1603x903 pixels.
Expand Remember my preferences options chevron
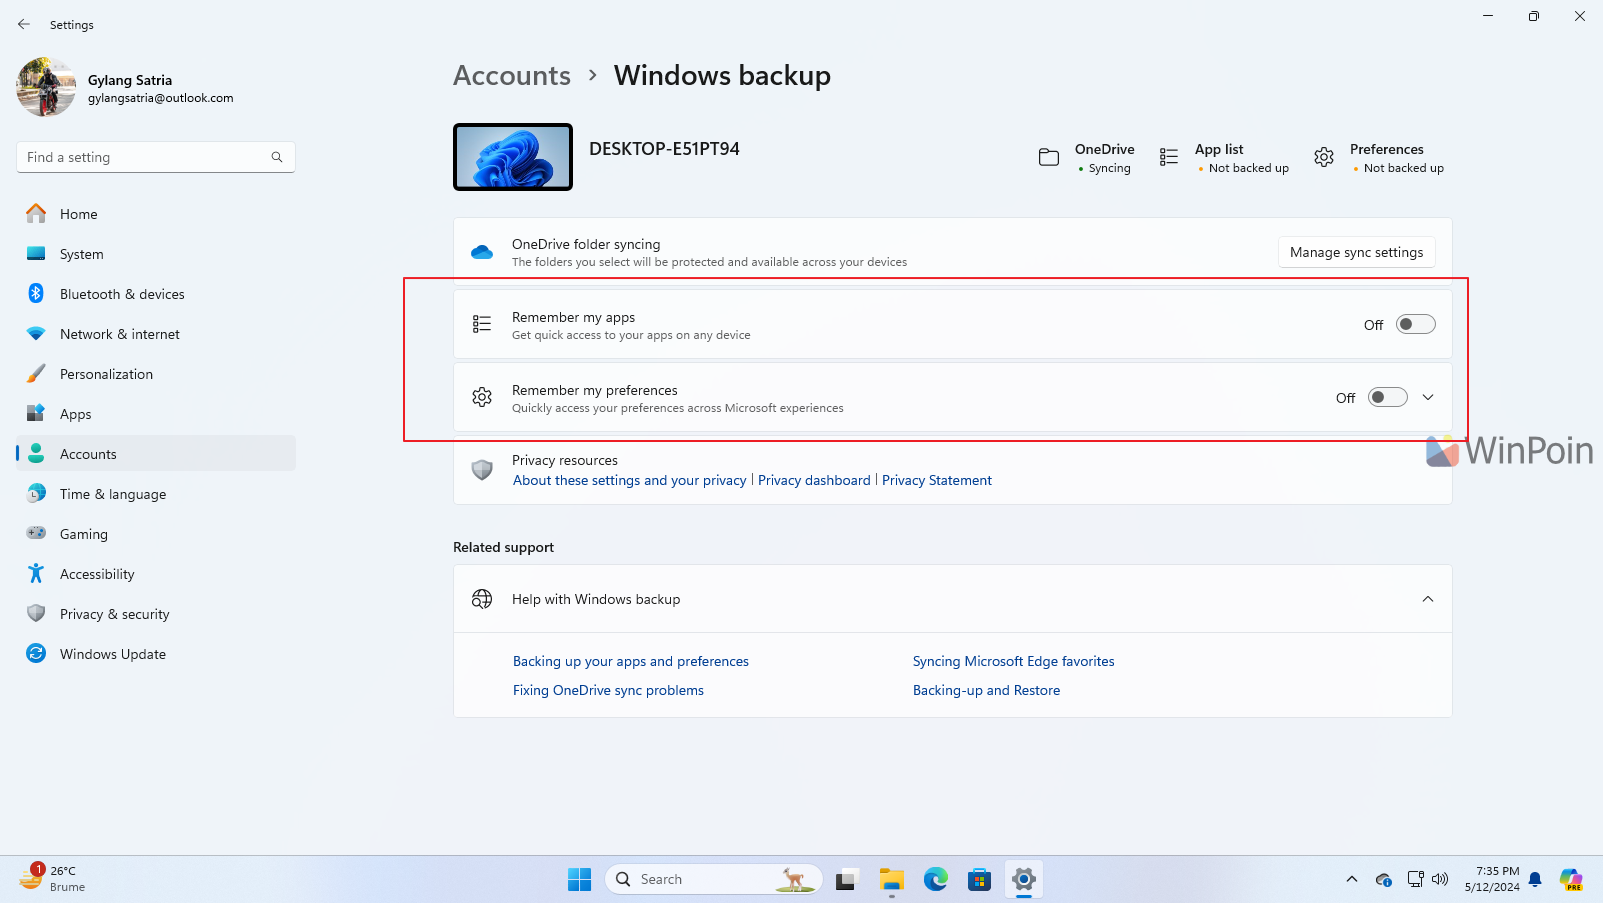pyautogui.click(x=1428, y=397)
